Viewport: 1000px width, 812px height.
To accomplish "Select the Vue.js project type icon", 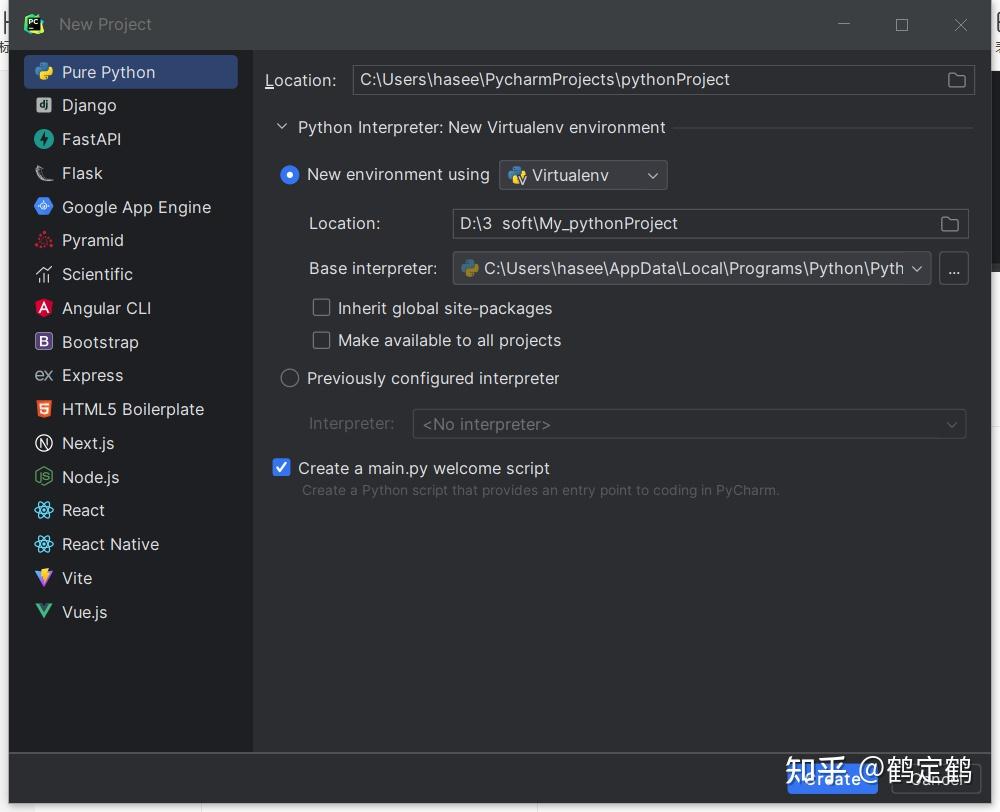I will [43, 612].
